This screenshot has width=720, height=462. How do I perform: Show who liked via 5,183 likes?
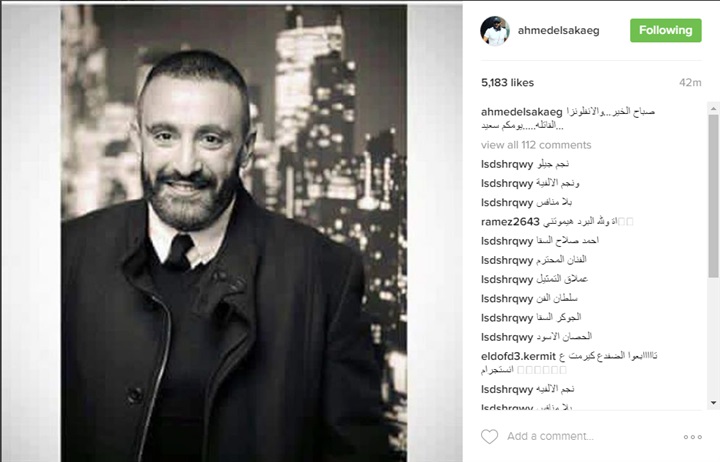507,83
